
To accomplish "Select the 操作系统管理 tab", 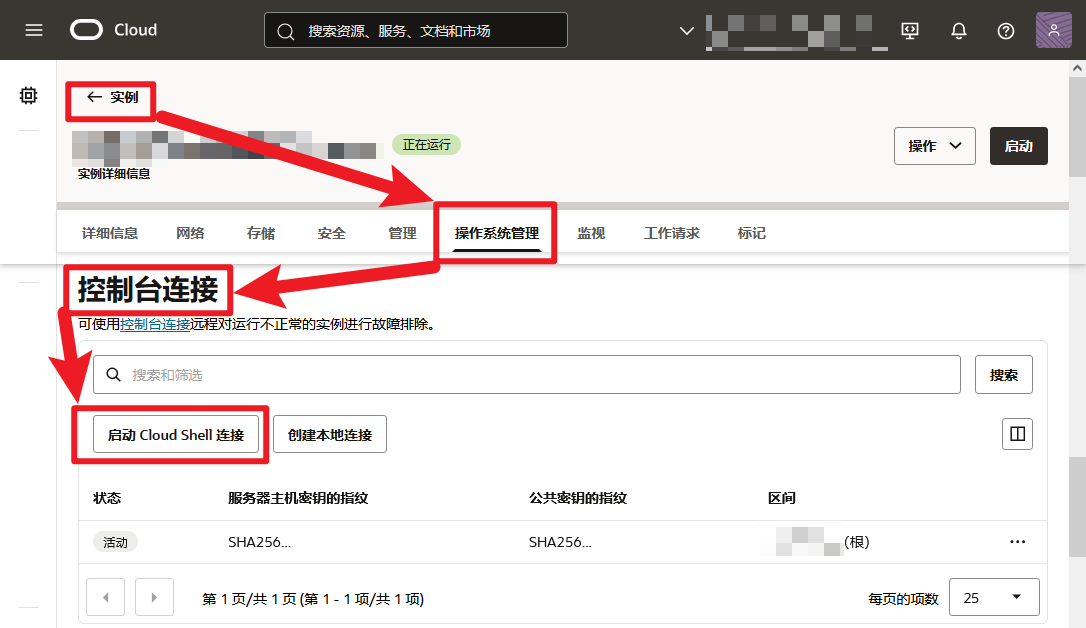I will click(x=497, y=233).
